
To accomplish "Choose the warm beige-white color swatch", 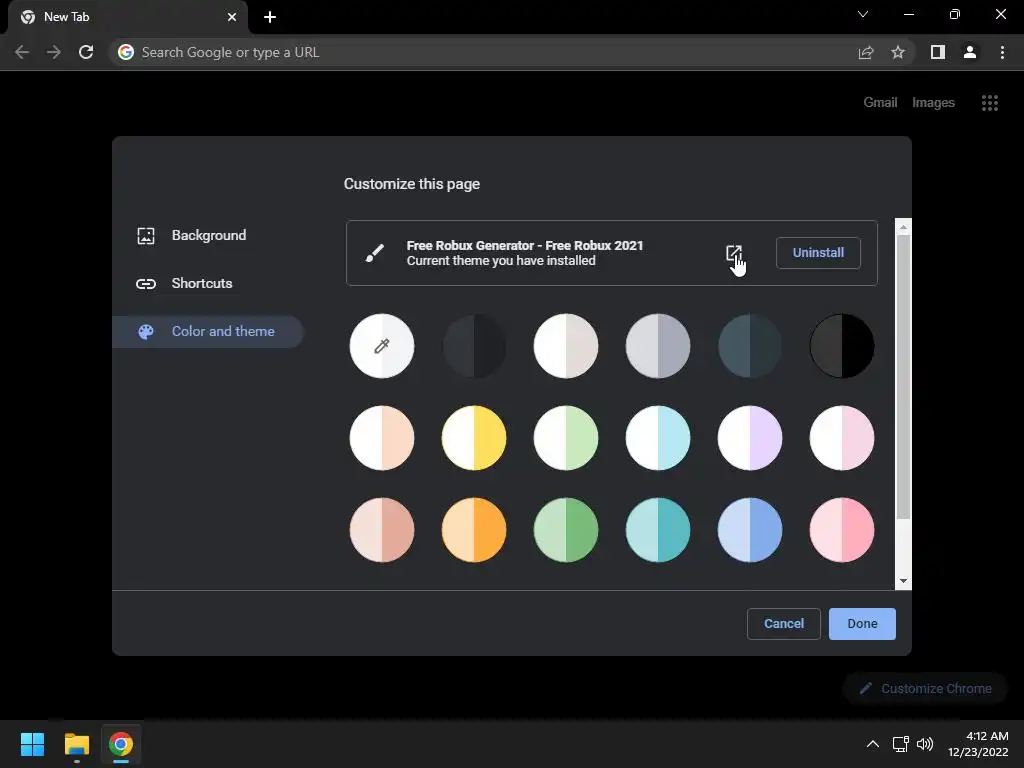I will coord(566,346).
